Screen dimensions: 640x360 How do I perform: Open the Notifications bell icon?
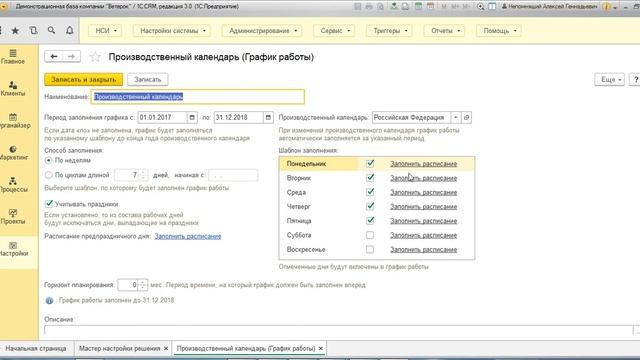pos(70,31)
